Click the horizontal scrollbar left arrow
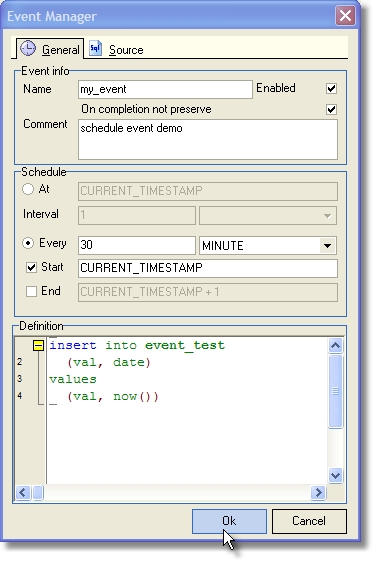Image resolution: width=373 pixels, height=562 pixels. [23, 492]
